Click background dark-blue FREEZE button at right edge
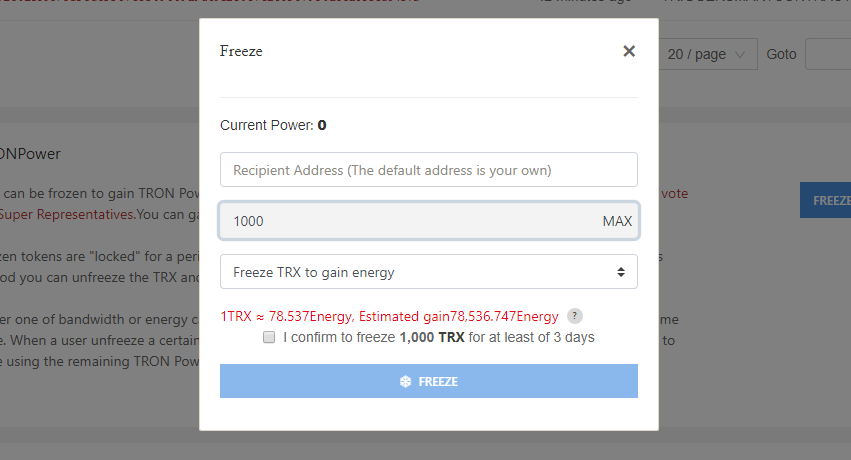This screenshot has width=851, height=460. coord(826,200)
